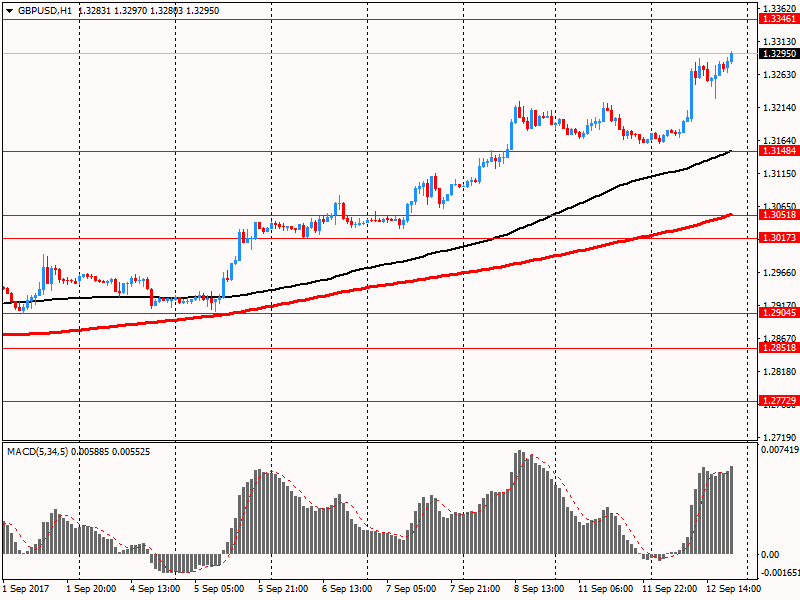Click the 8 Sep 13:00 time label
Image resolution: width=800 pixels, height=600 pixels.
539,589
